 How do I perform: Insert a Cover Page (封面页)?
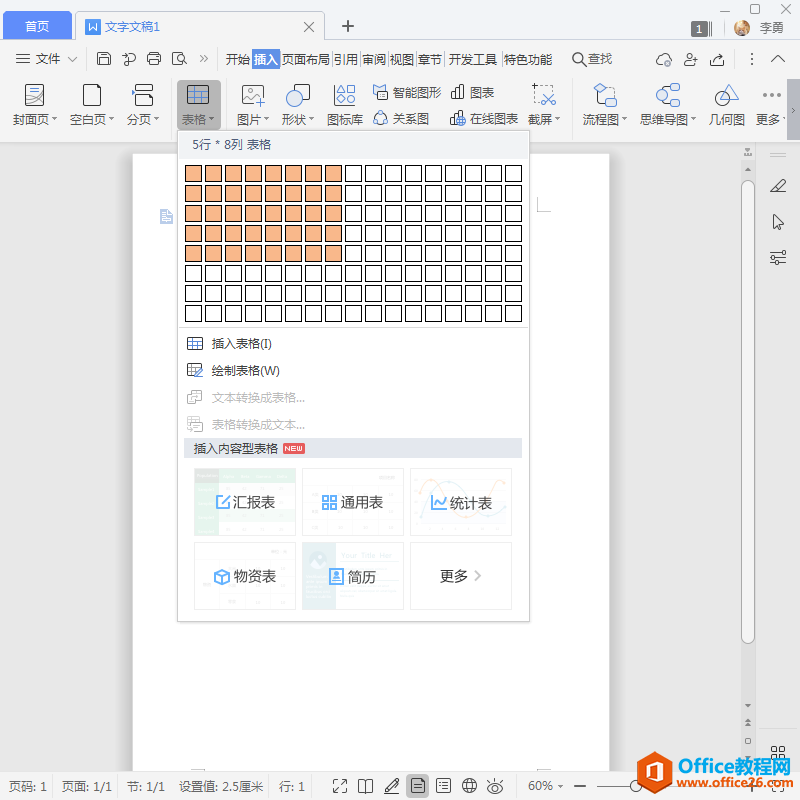[x=35, y=106]
